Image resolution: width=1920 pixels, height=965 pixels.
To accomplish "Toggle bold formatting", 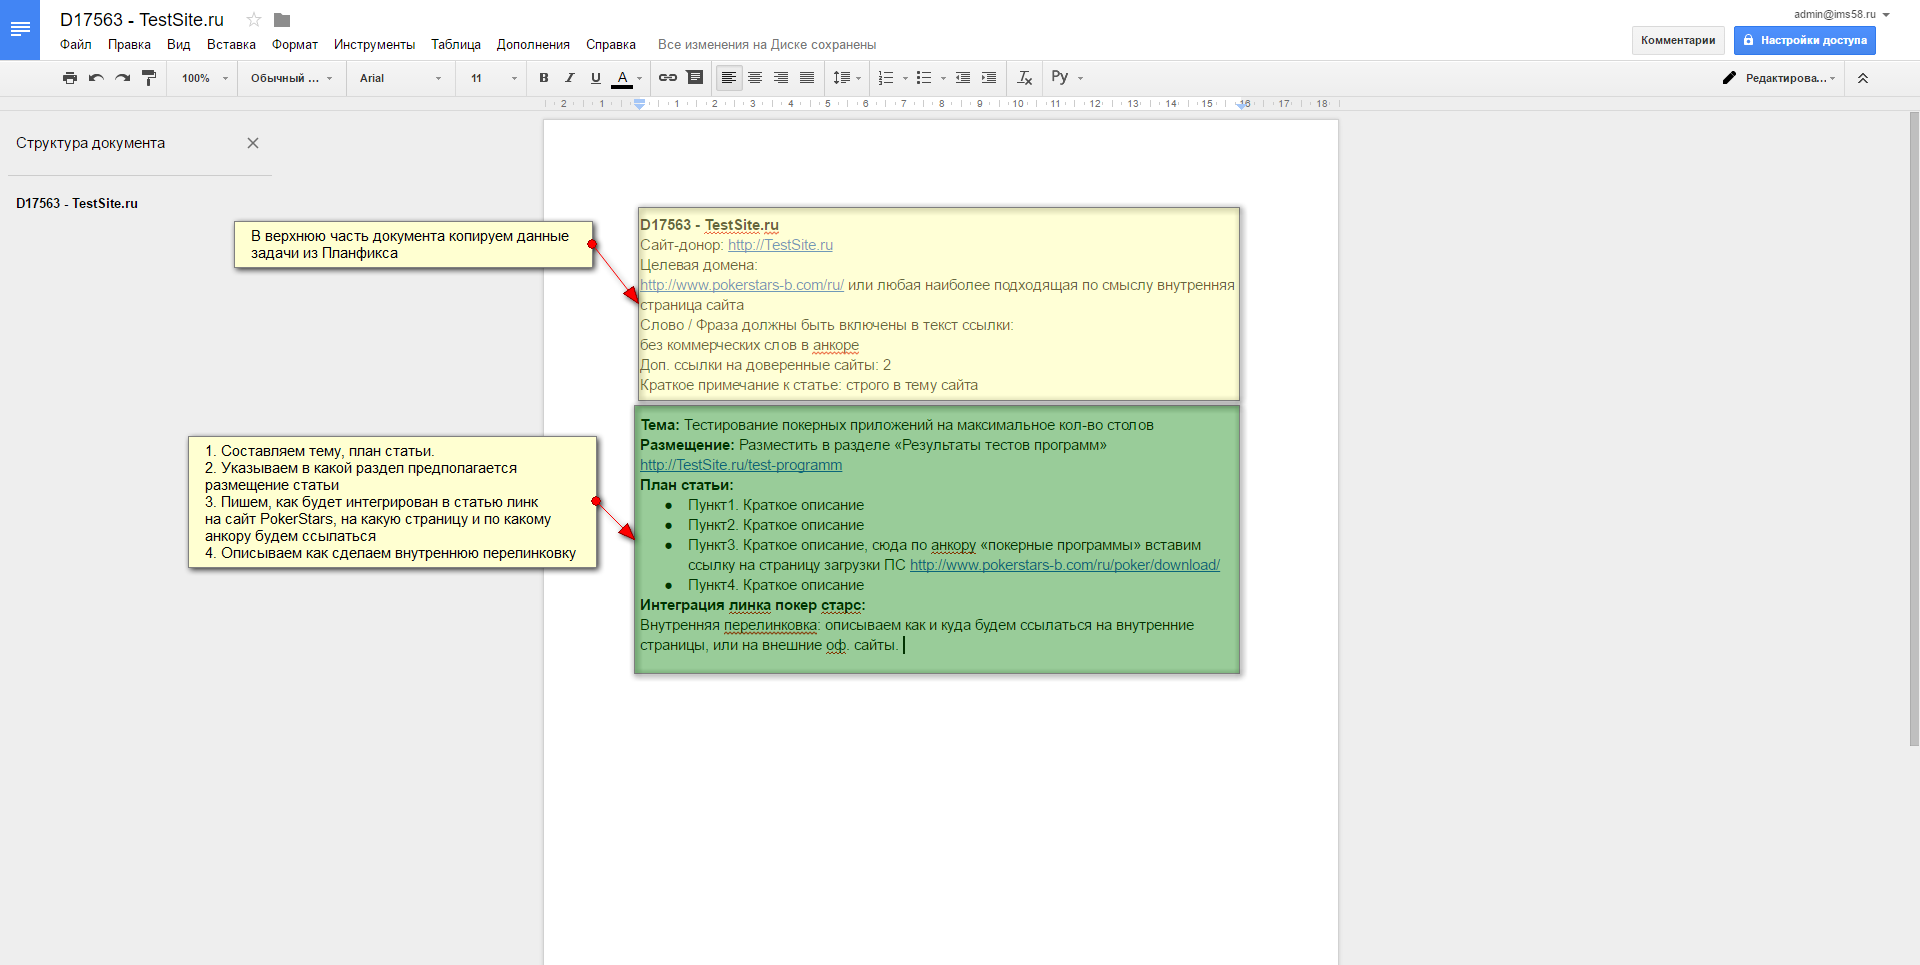I will point(544,78).
